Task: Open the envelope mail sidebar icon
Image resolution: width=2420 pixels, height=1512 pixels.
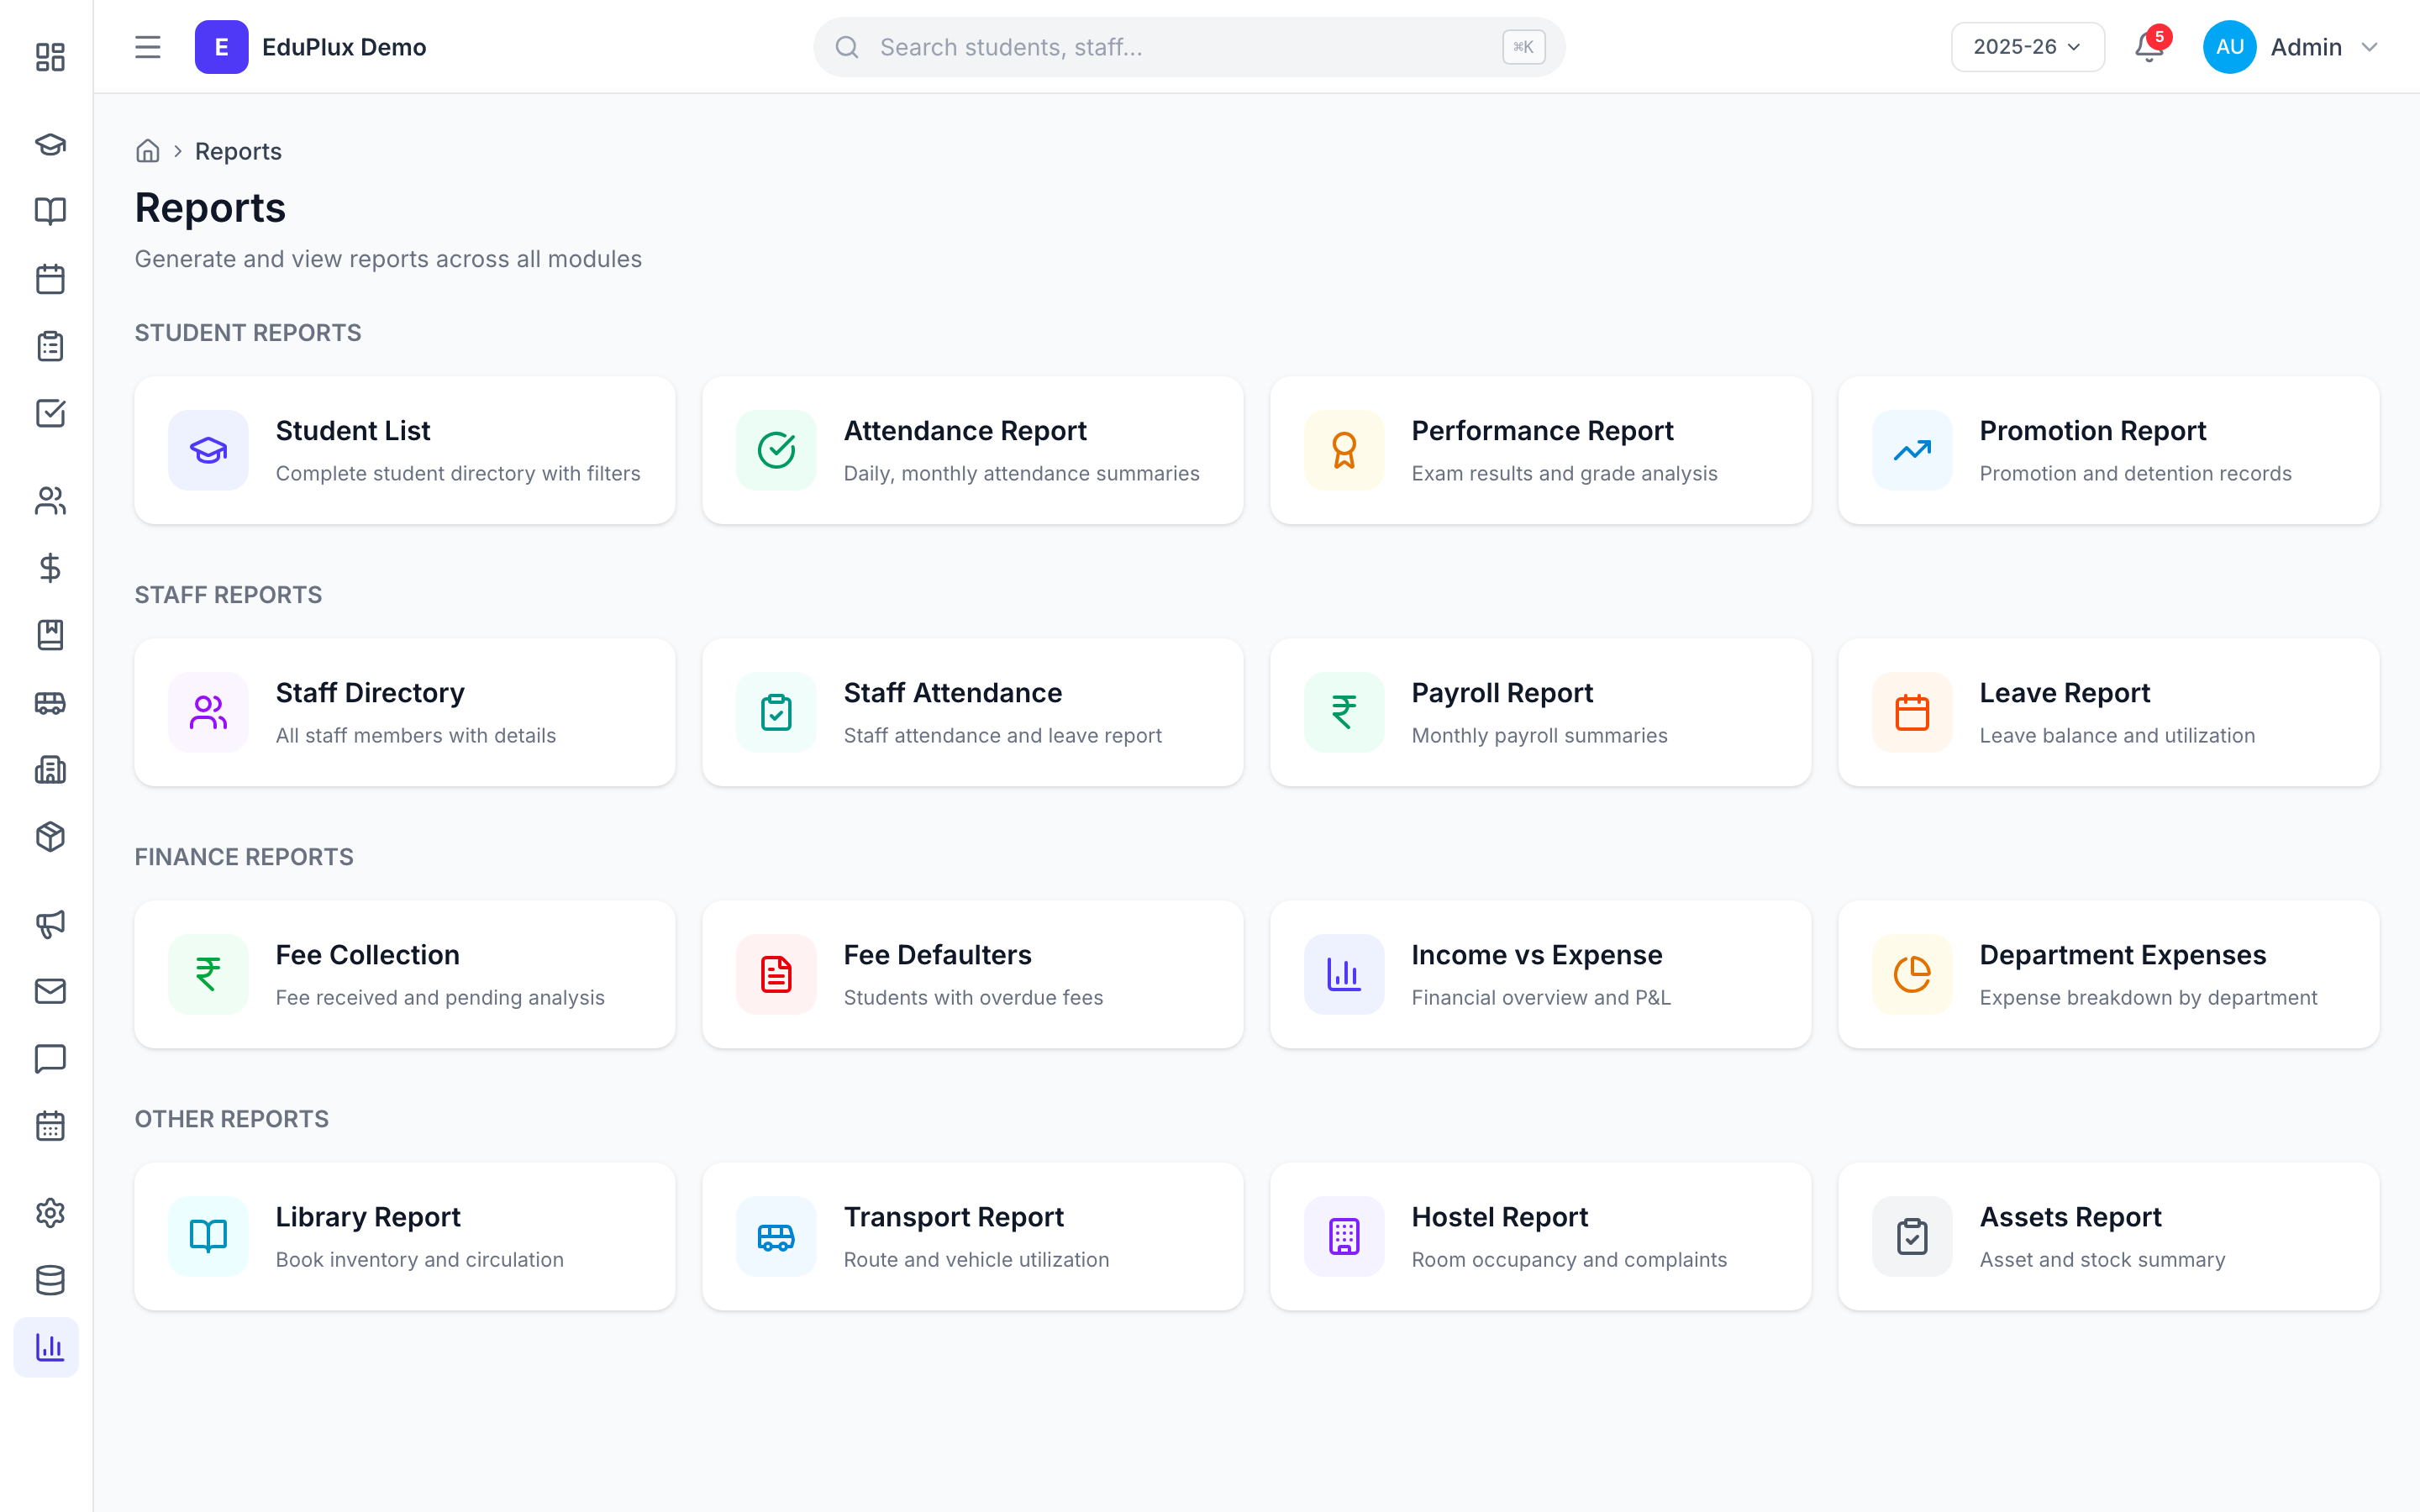Action: pos(50,991)
